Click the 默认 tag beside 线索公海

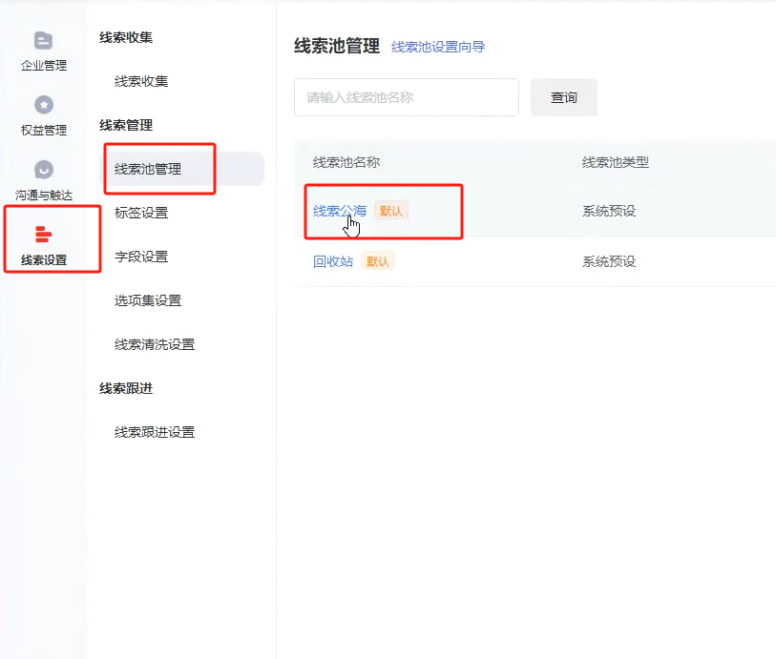[x=393, y=211]
